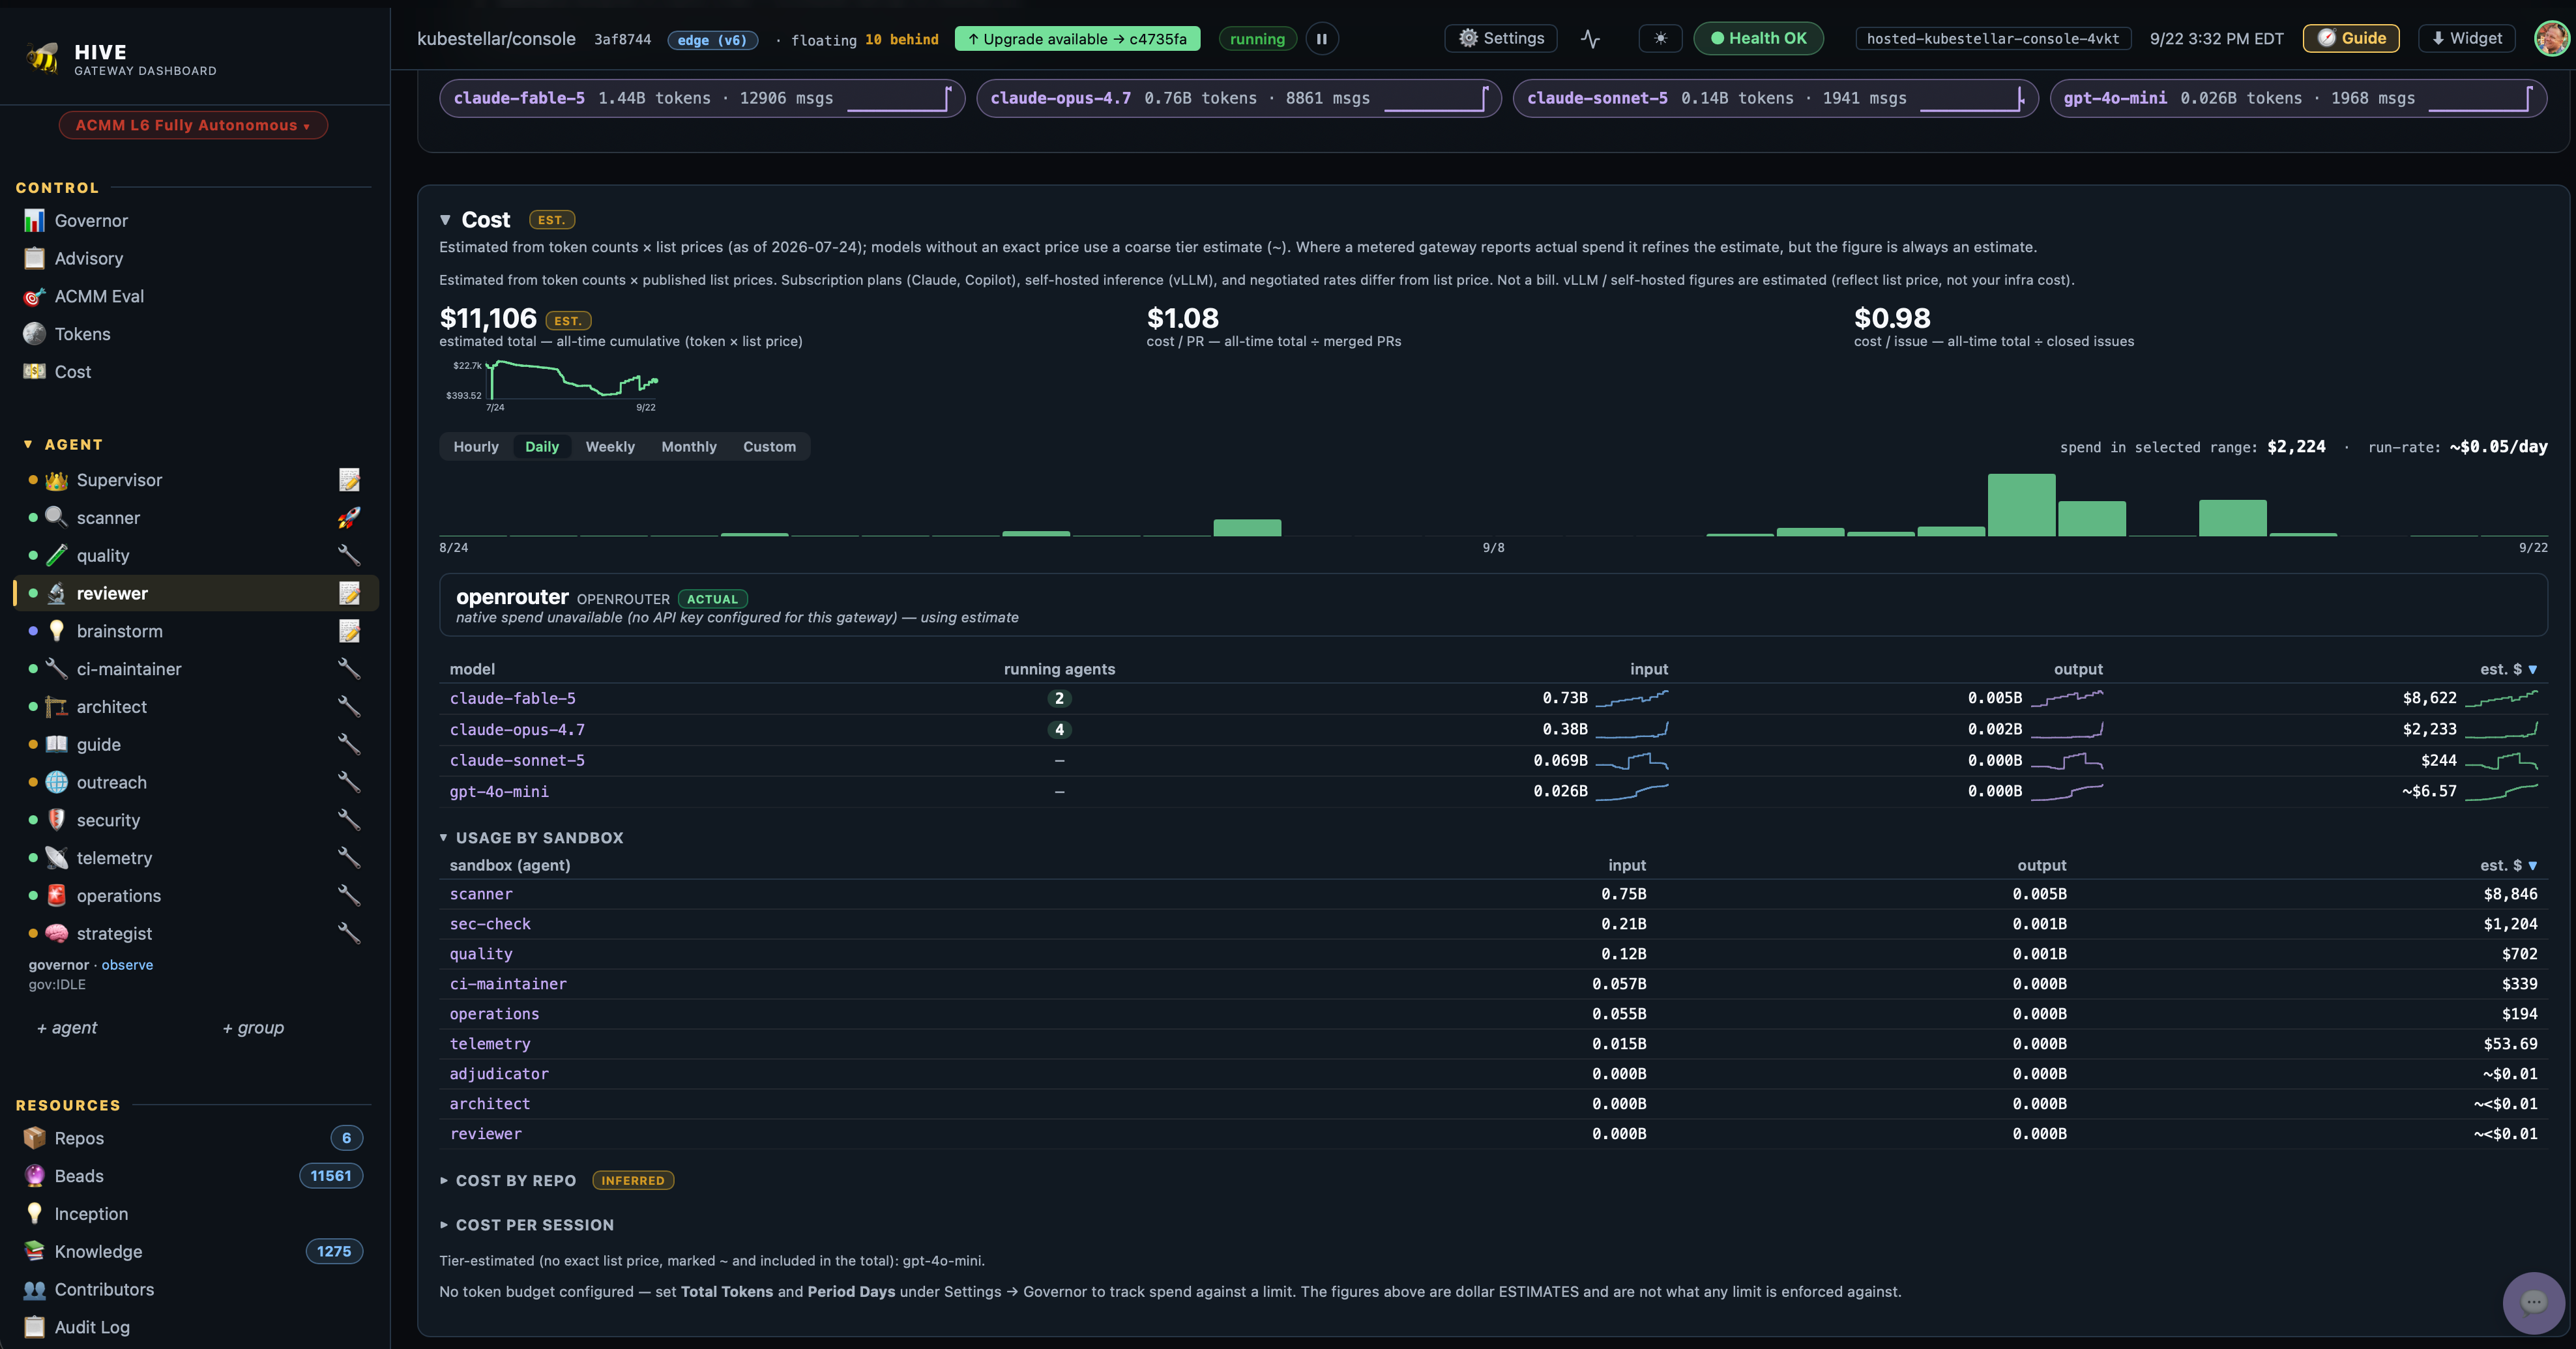Open the user avatar in the header
This screenshot has width=2576, height=1349.
pyautogui.click(x=2552, y=39)
